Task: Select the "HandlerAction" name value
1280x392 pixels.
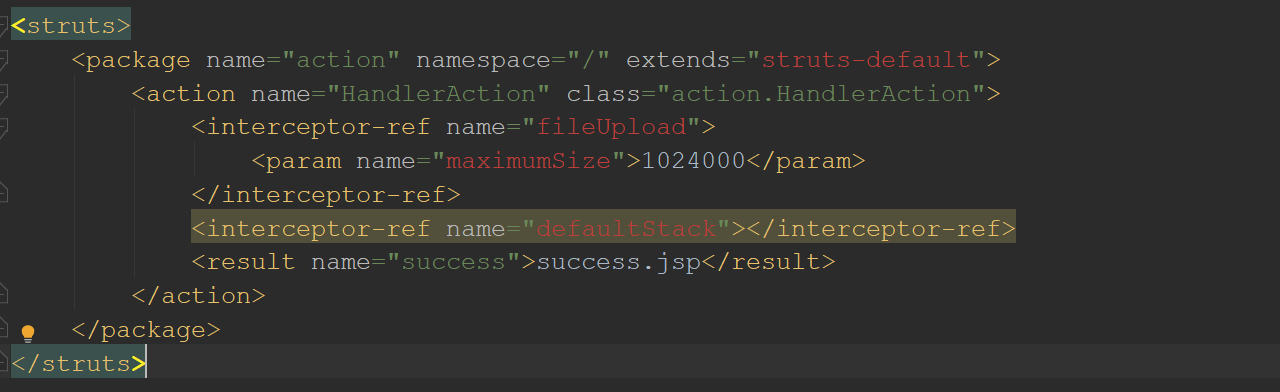Action: pyautogui.click(x=438, y=94)
